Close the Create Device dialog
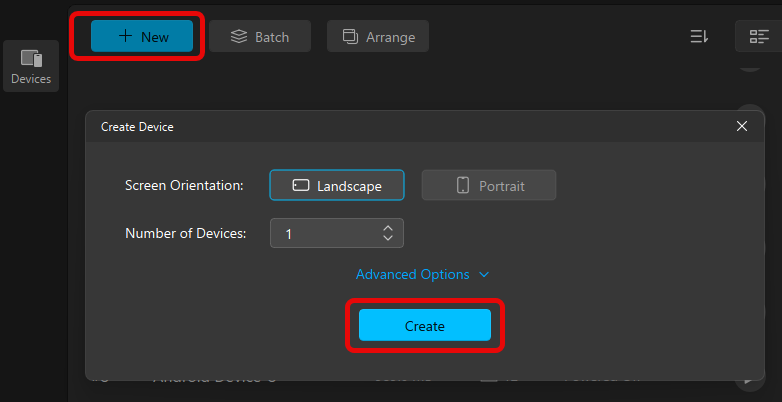This screenshot has width=782, height=402. (742, 126)
